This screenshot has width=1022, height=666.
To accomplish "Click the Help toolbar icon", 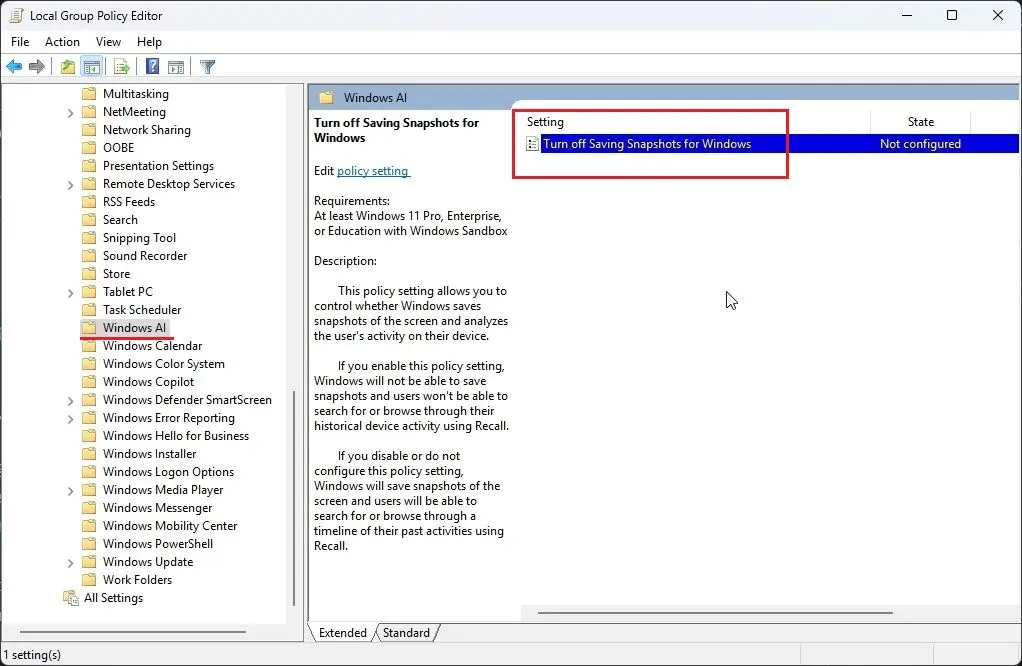I will coord(150,66).
